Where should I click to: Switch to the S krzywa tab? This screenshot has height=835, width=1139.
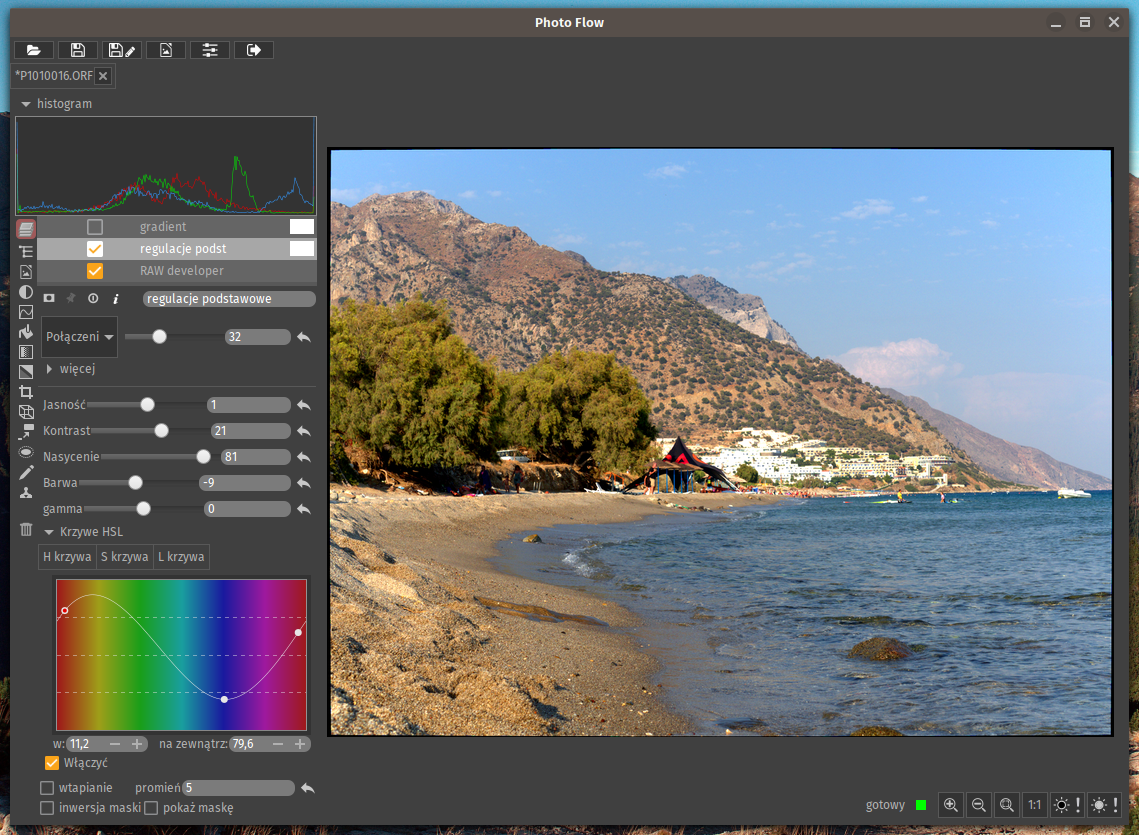pos(124,557)
